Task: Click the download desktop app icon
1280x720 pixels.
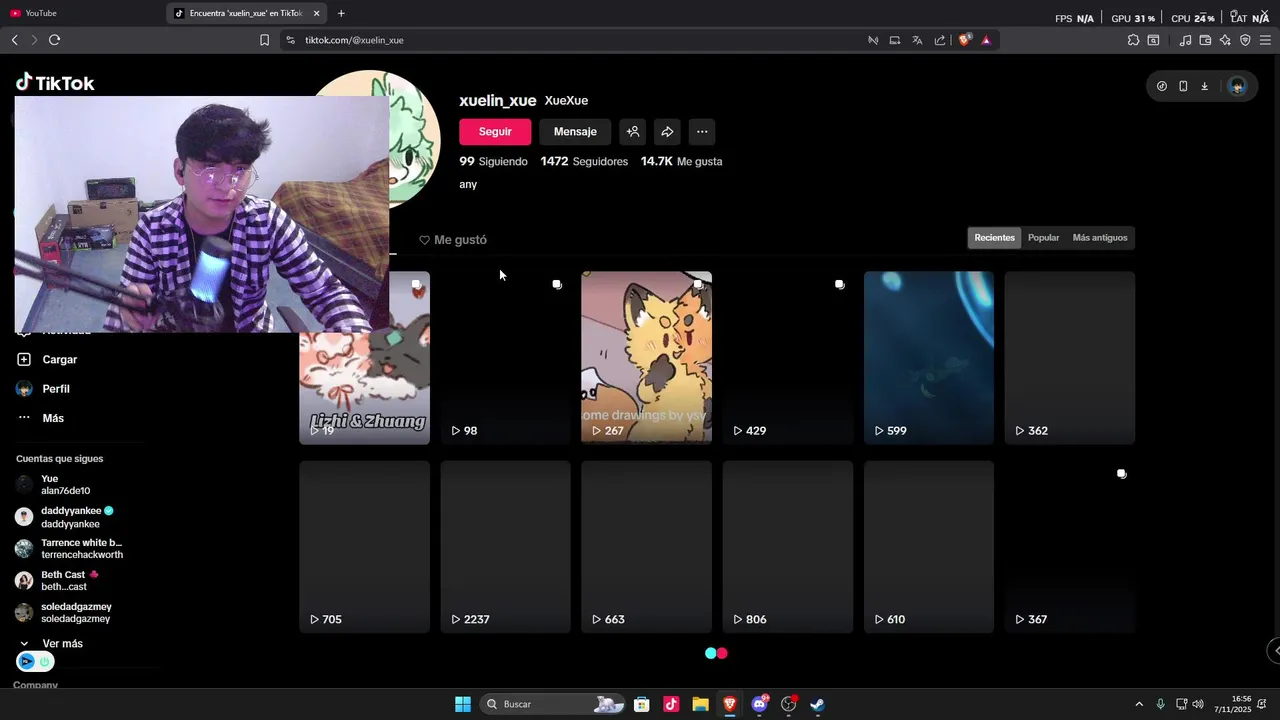Action: coord(1204,86)
